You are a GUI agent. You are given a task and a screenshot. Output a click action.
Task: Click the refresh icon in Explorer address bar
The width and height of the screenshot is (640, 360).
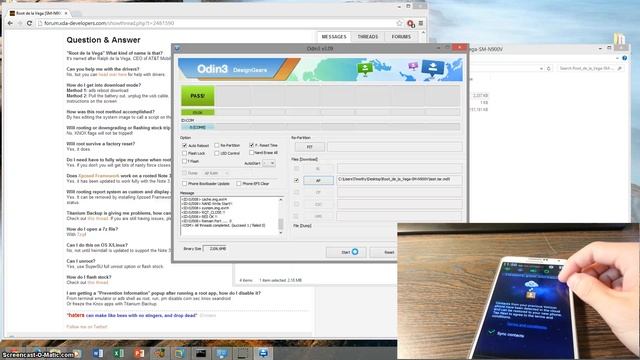(549, 69)
